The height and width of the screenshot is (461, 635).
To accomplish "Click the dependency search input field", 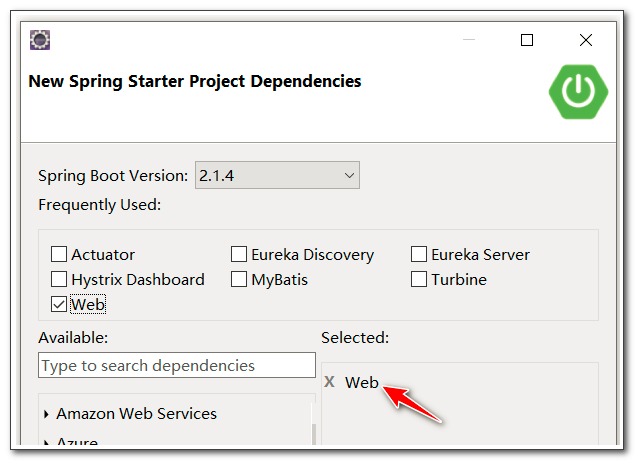I will pyautogui.click(x=177, y=365).
